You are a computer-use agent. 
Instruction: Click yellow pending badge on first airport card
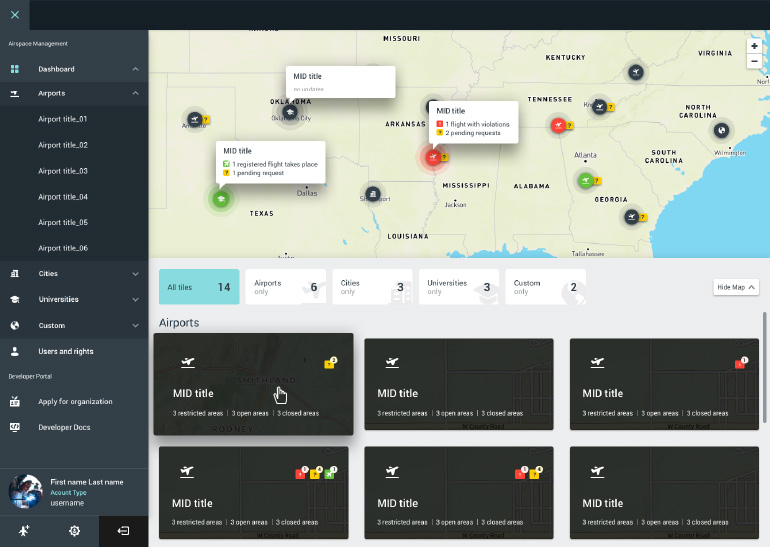pyautogui.click(x=330, y=363)
